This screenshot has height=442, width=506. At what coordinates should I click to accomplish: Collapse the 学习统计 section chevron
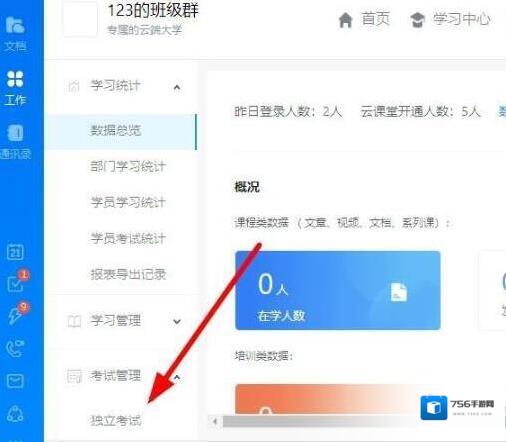pyautogui.click(x=177, y=87)
